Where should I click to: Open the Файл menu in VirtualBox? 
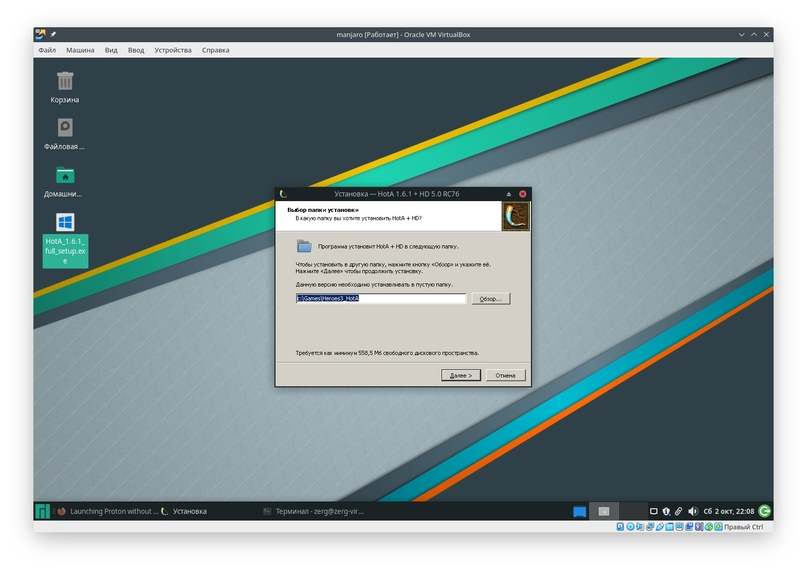(x=47, y=50)
